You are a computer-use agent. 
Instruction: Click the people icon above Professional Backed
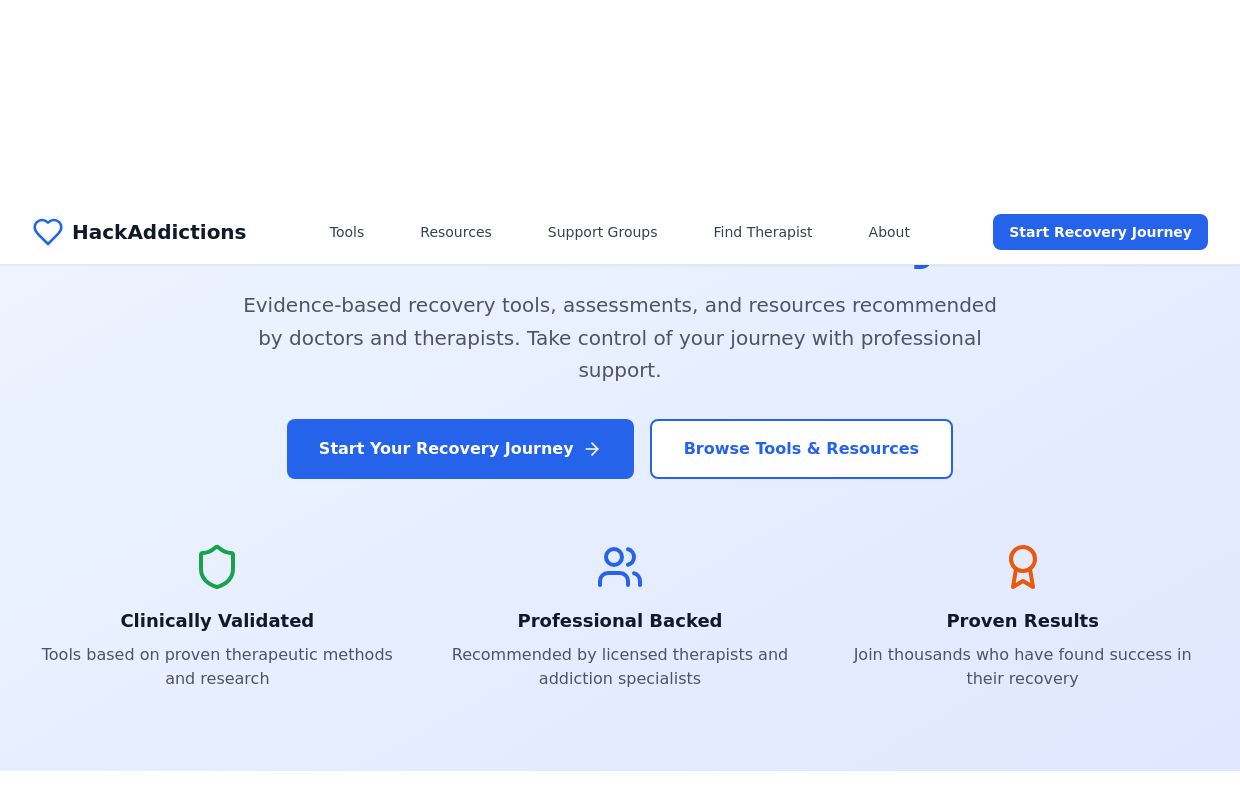[620, 567]
